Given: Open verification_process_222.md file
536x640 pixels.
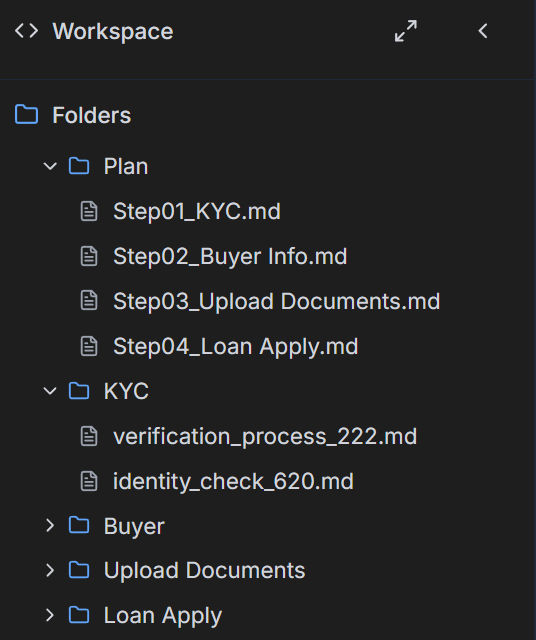Looking at the screenshot, I should (x=265, y=436).
